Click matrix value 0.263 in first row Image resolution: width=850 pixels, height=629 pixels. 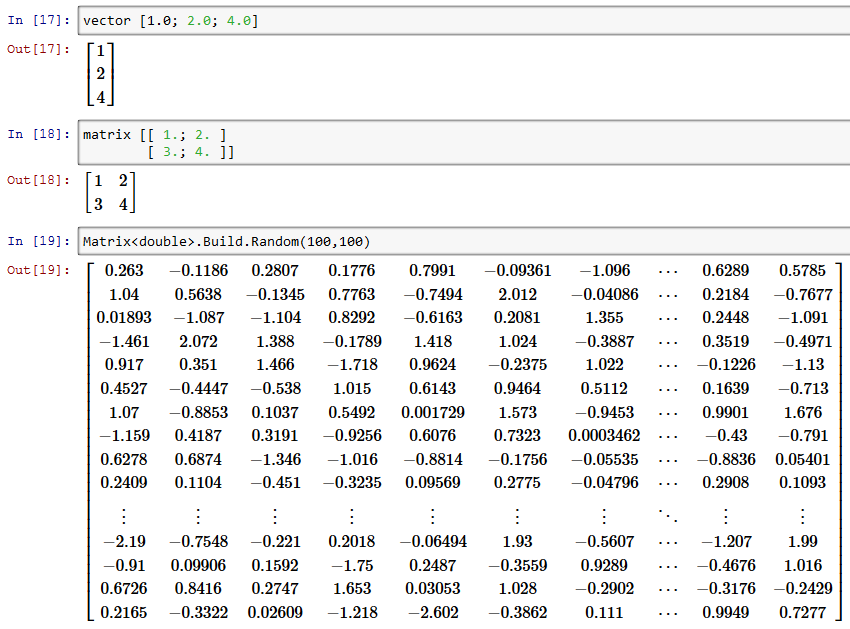[x=124, y=271]
